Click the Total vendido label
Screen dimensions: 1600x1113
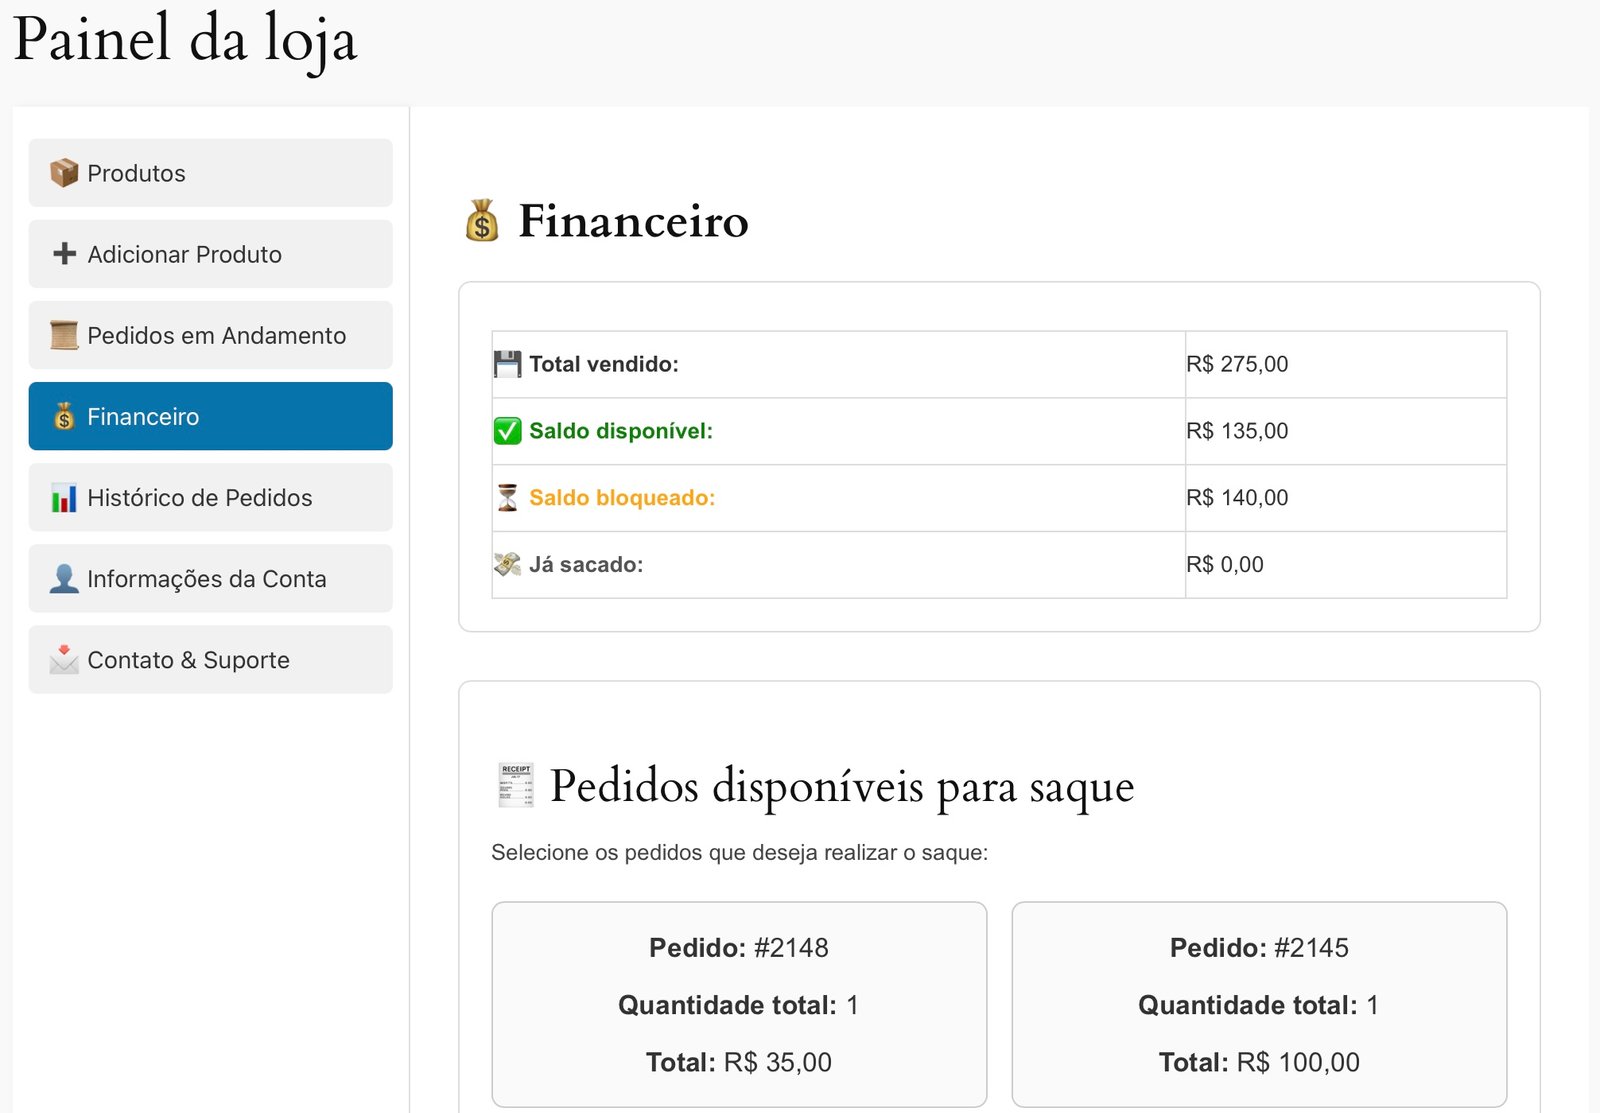point(604,364)
